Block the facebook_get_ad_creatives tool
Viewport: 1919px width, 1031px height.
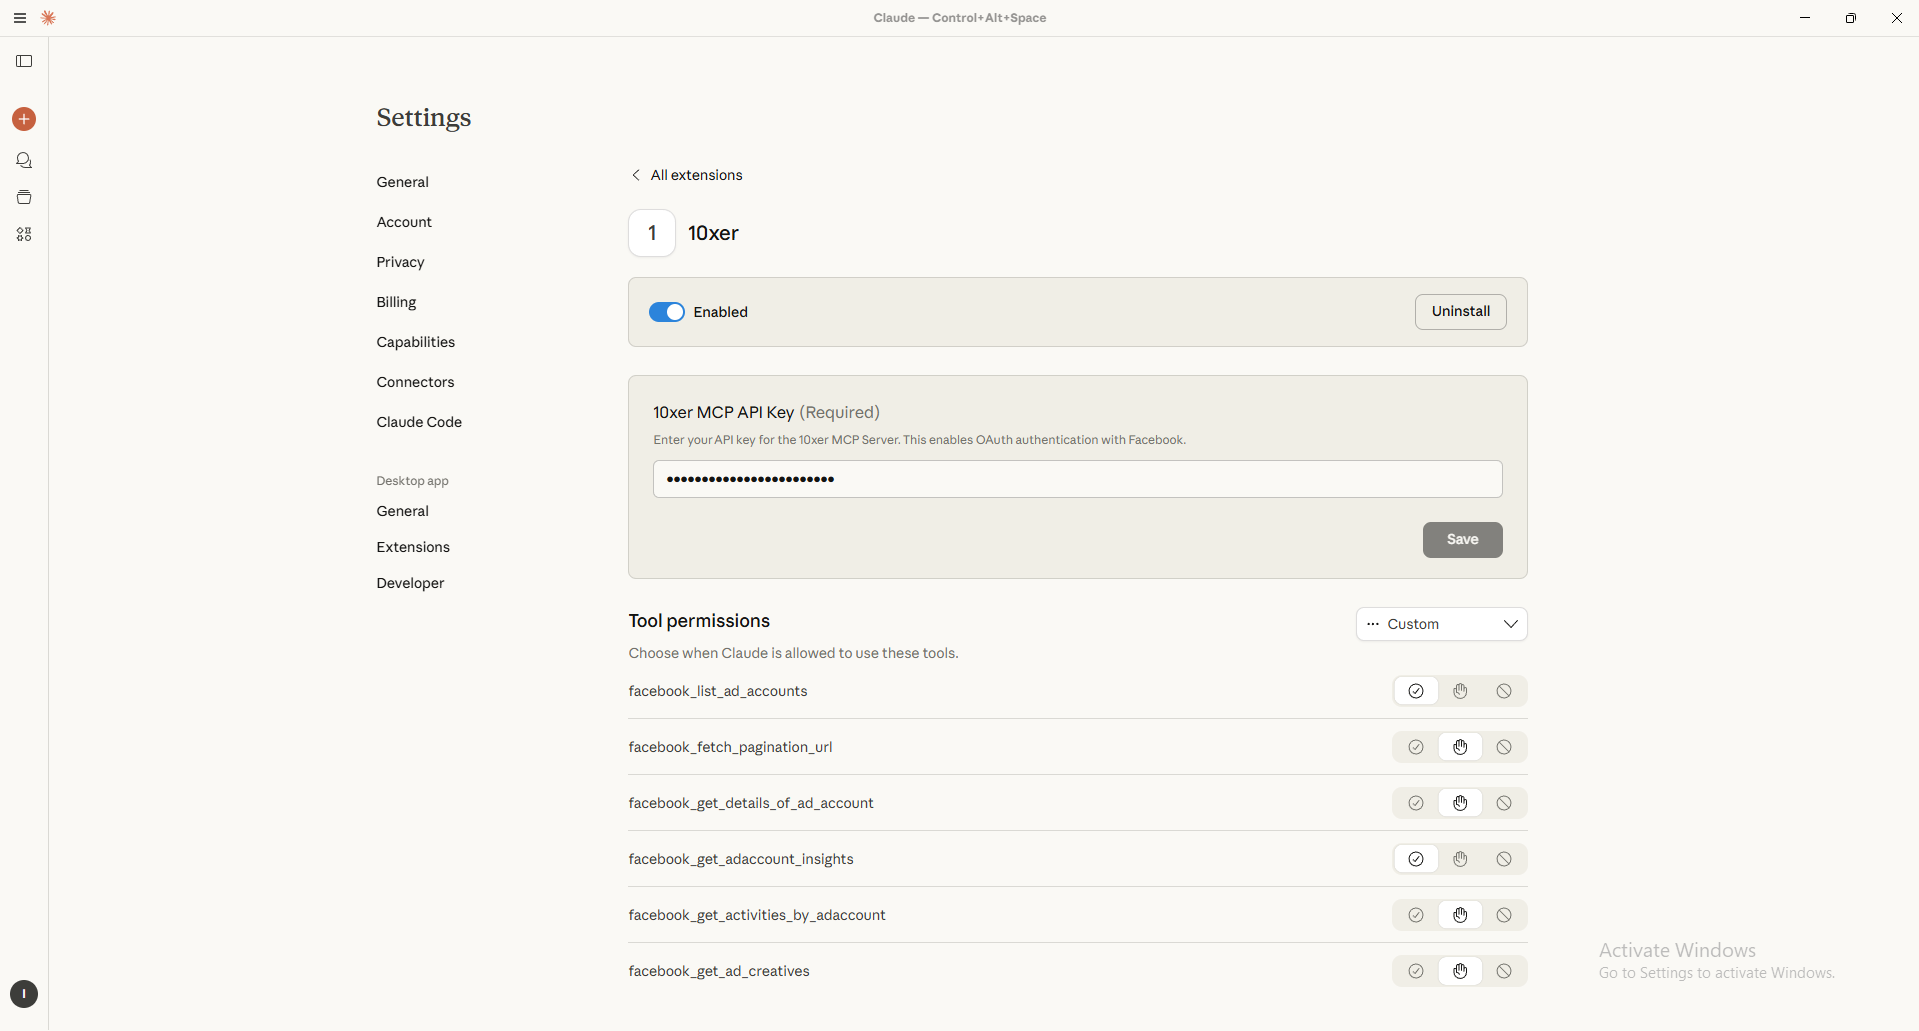[x=1504, y=971]
